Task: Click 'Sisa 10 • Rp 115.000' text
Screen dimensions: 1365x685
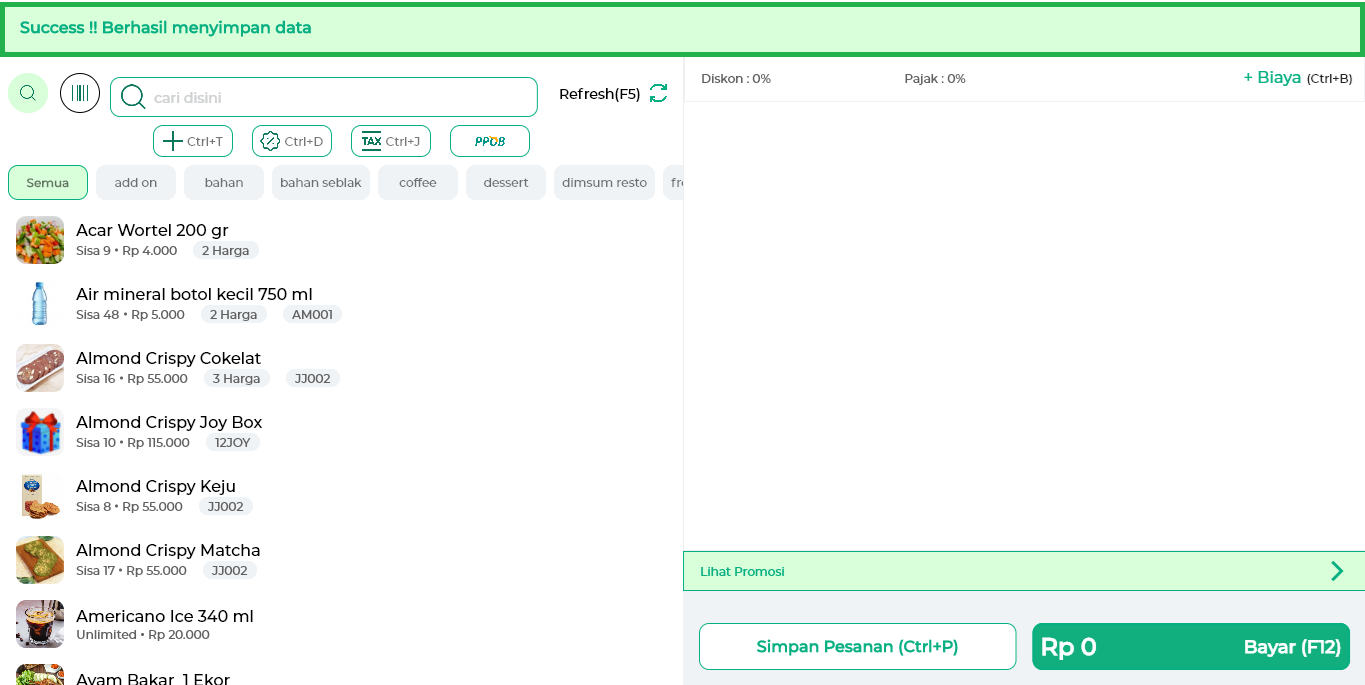Action: point(133,443)
